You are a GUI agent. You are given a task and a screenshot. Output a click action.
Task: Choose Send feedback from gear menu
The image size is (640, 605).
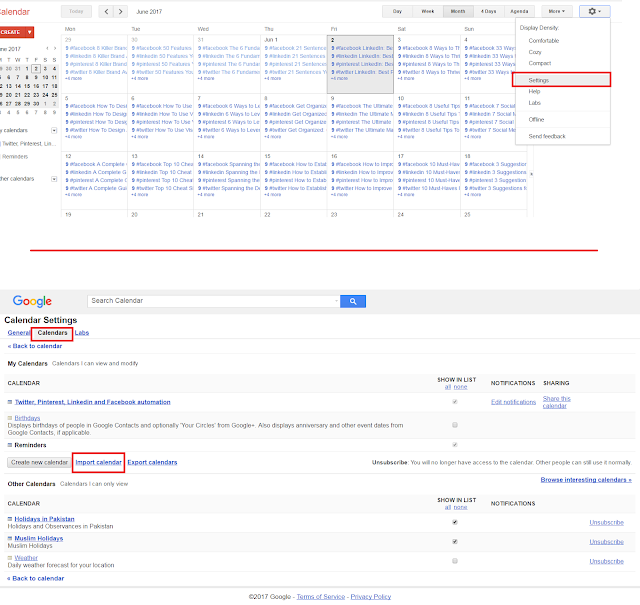pos(547,136)
